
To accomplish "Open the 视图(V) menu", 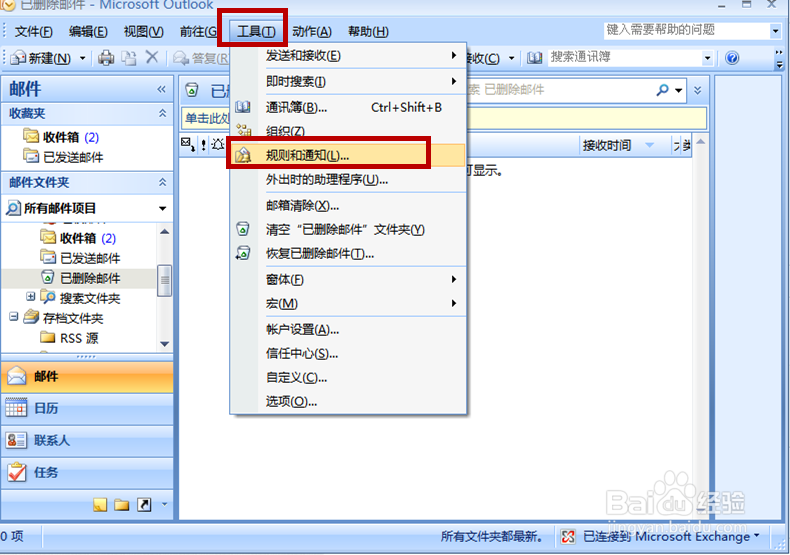I will 144,32.
